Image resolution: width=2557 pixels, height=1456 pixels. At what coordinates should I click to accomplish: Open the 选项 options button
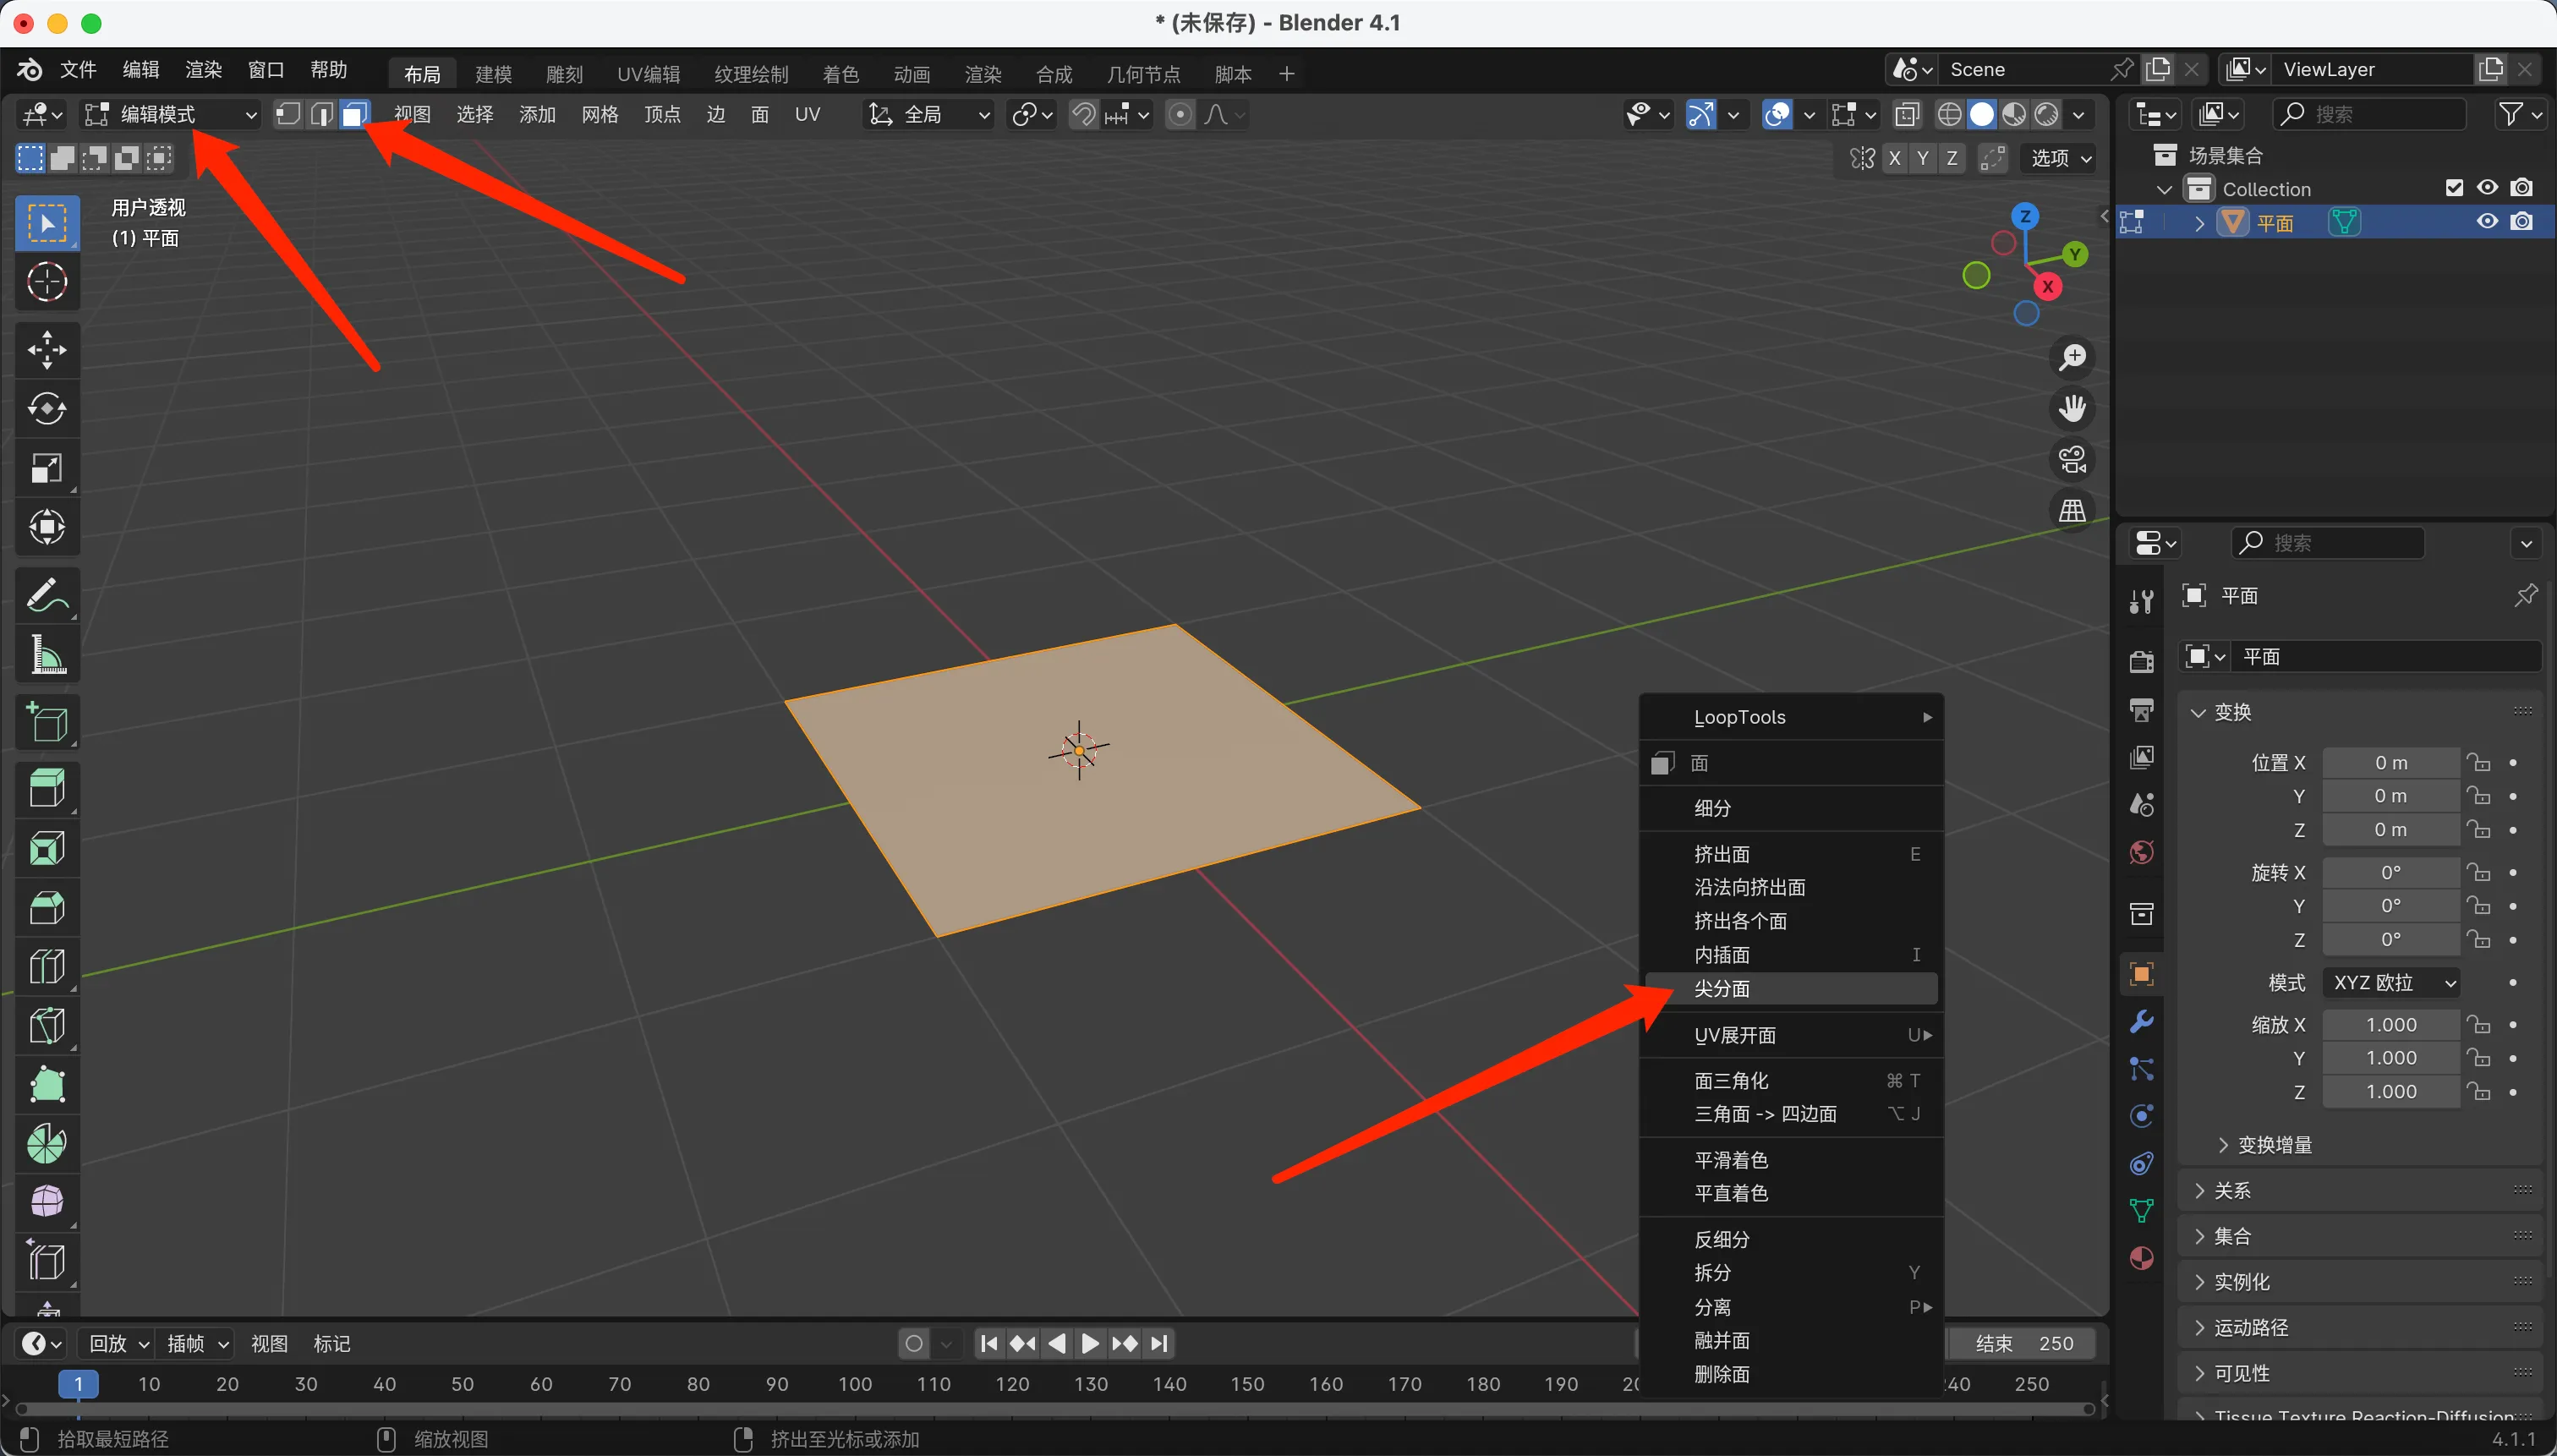[x=2060, y=158]
